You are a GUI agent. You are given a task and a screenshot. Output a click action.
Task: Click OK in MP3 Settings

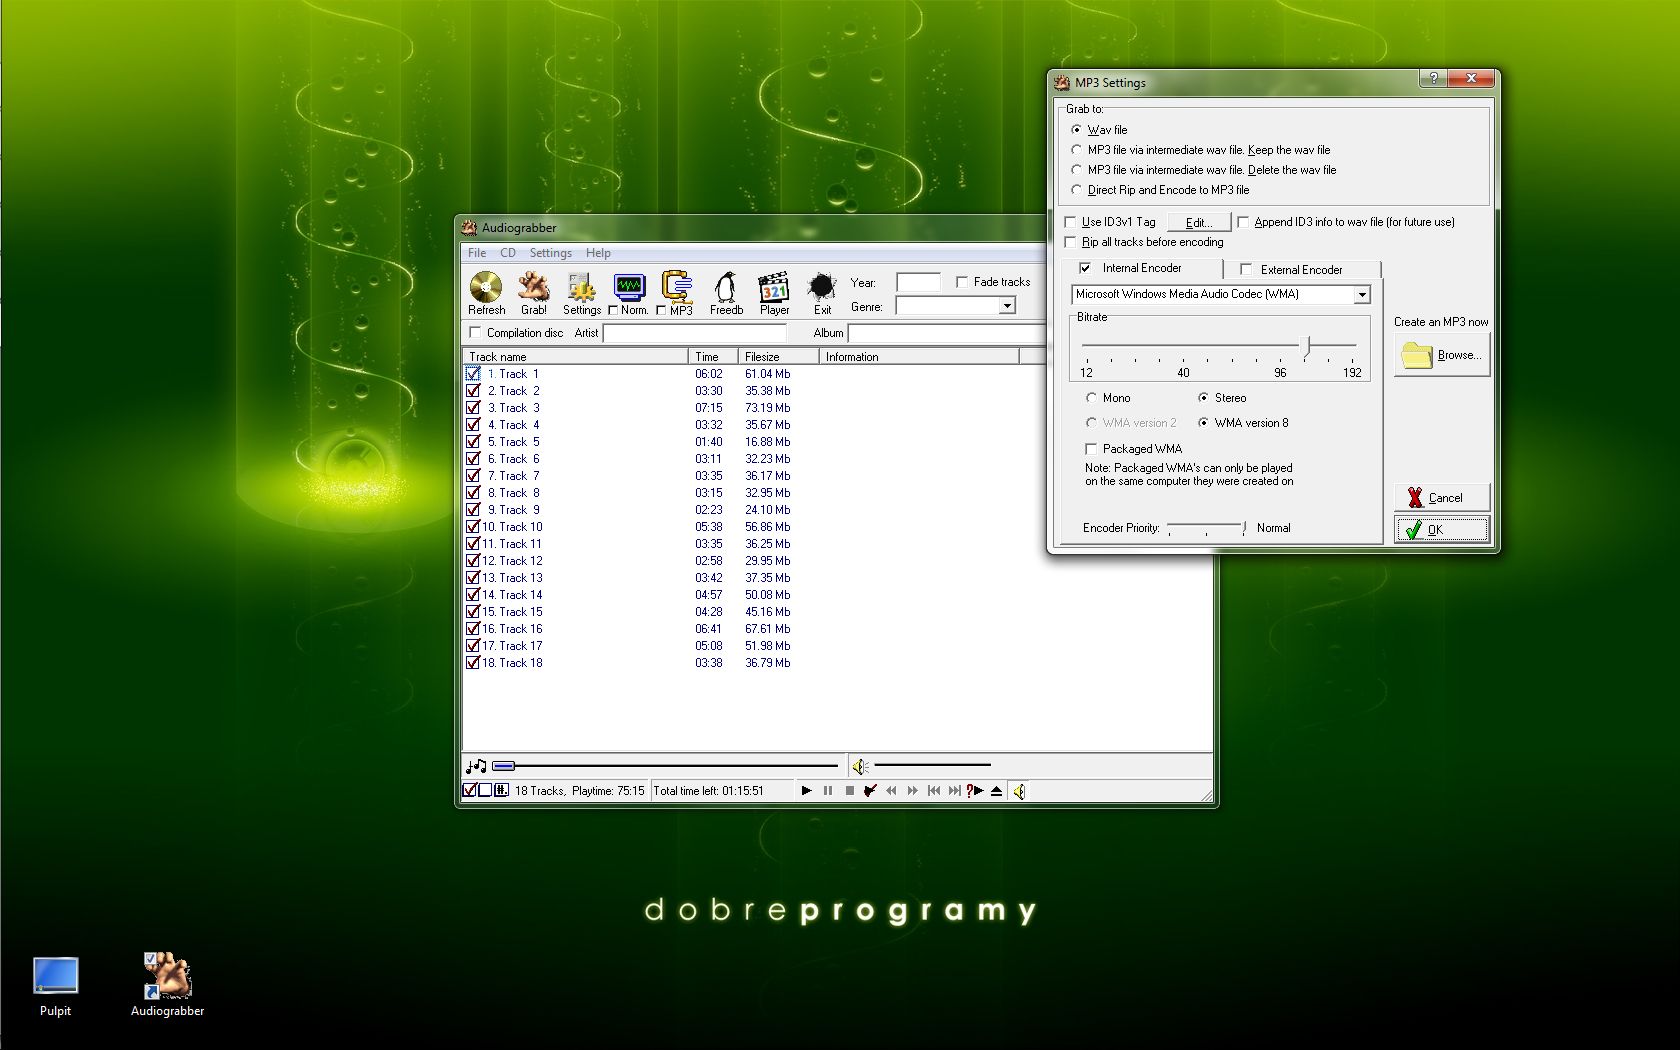pos(1442,530)
